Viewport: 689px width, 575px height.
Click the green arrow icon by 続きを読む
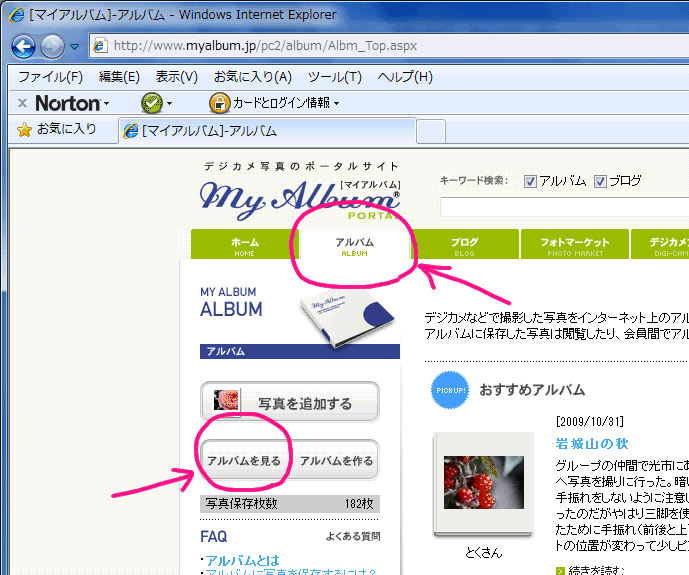click(560, 571)
